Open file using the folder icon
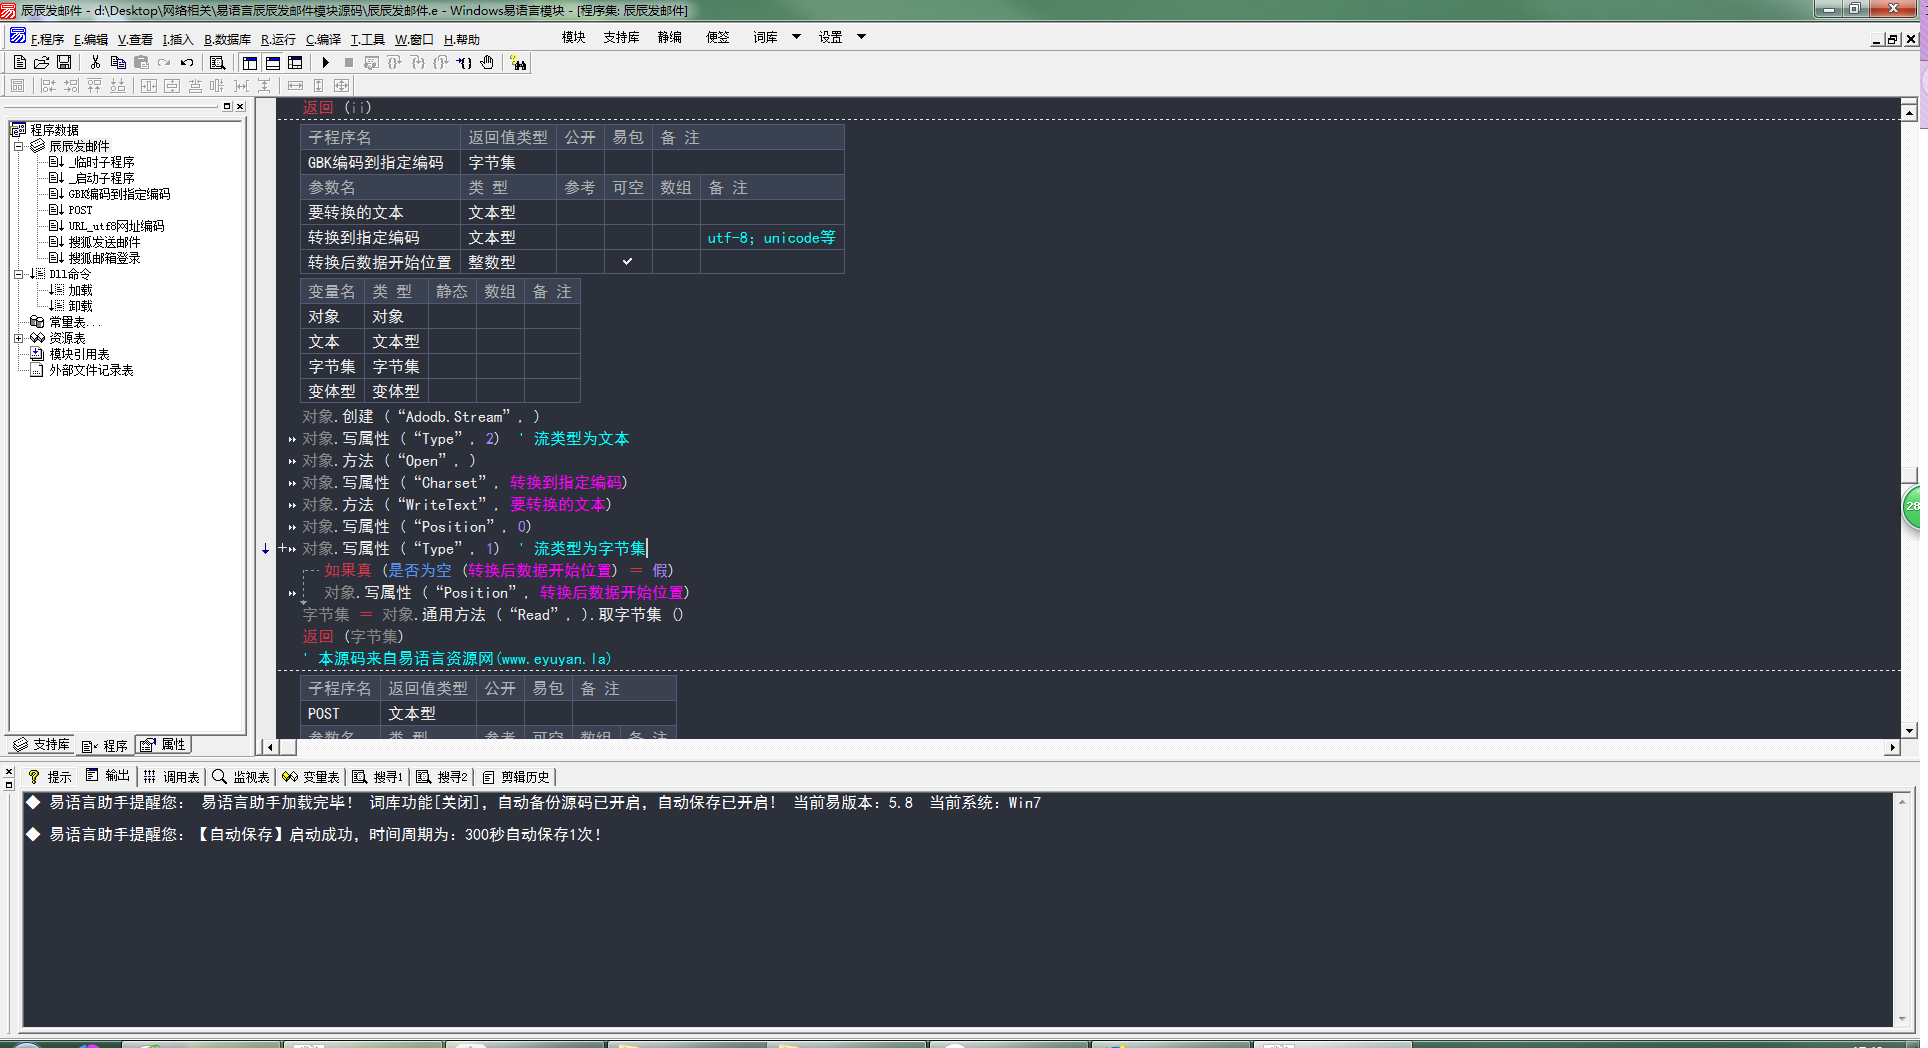Viewport: 1928px width, 1048px height. pyautogui.click(x=42, y=63)
